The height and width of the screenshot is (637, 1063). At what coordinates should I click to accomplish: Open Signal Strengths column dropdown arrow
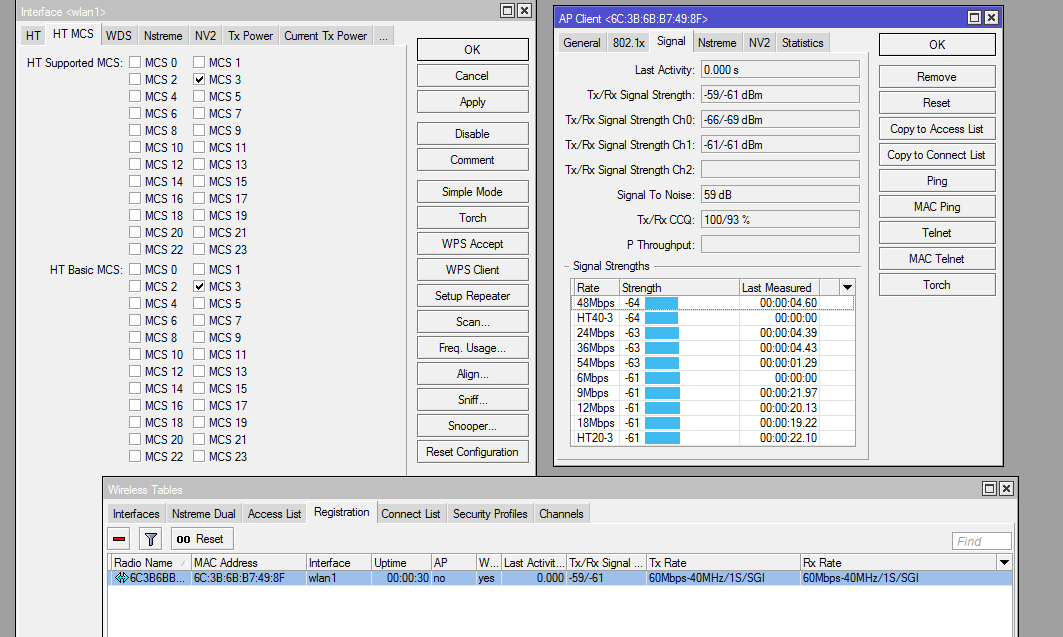847,287
